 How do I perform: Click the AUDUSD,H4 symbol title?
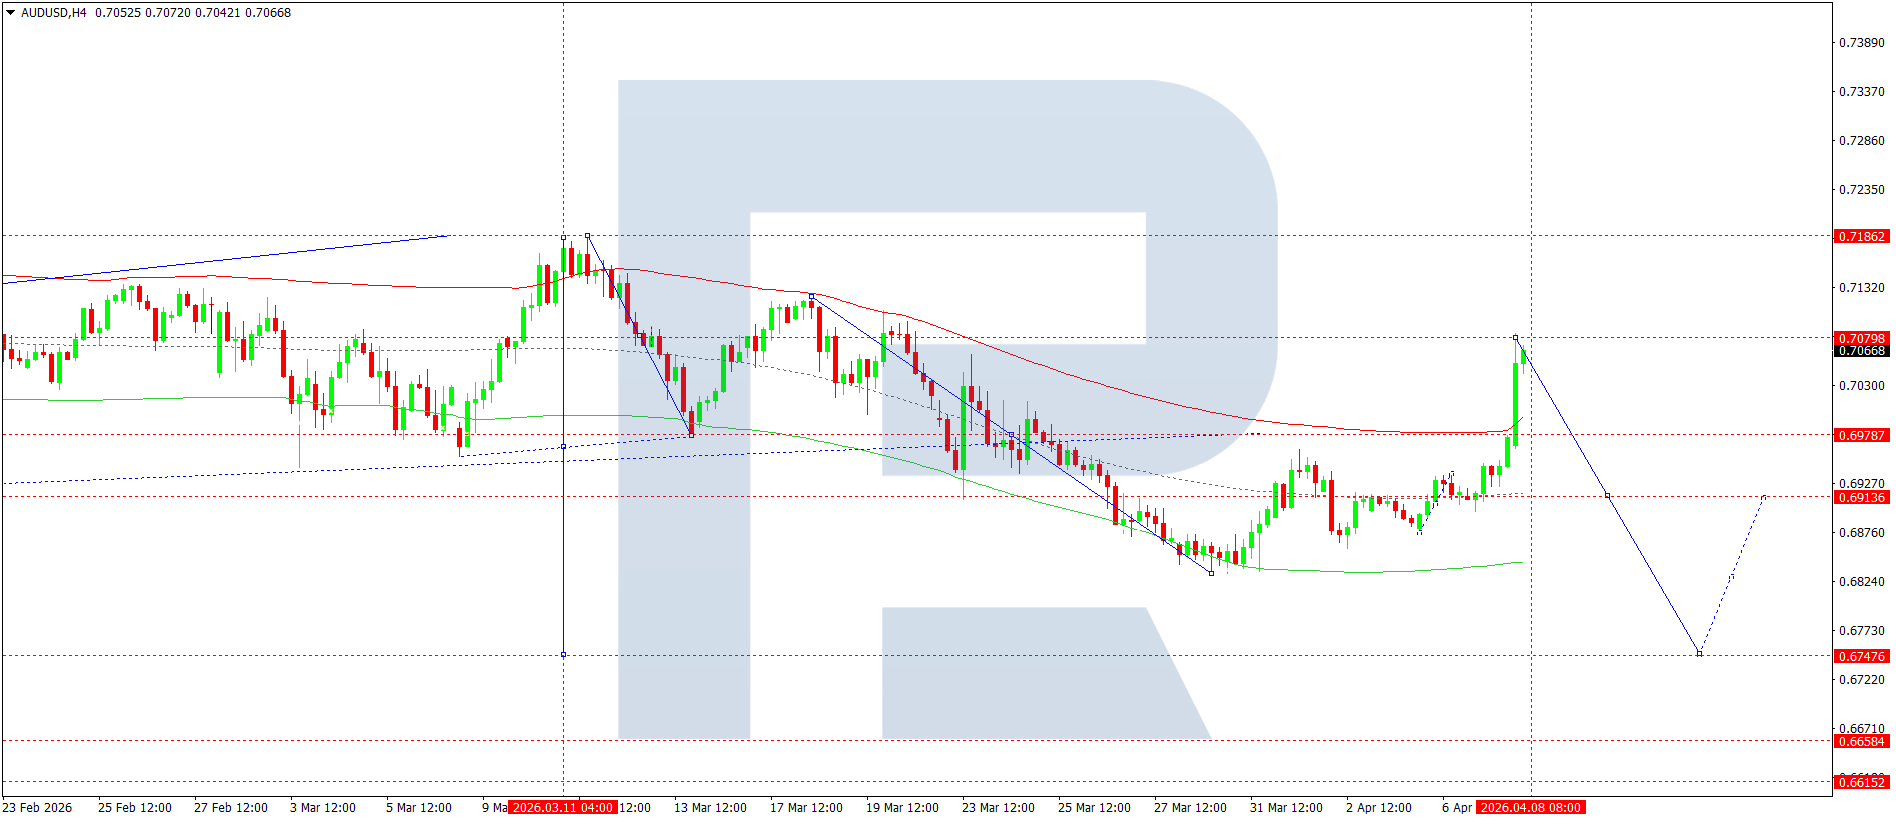[54, 13]
